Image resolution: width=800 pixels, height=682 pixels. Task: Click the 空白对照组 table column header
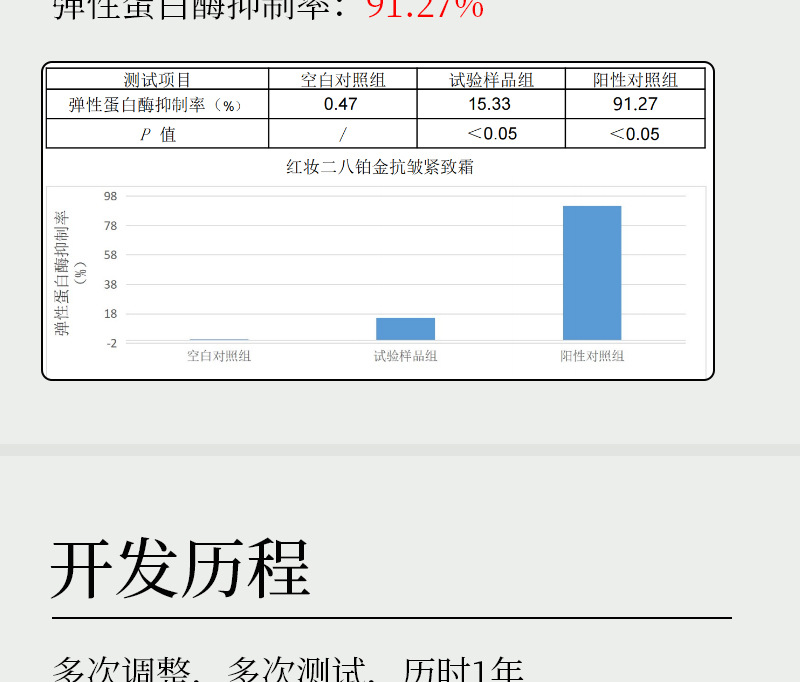[x=343, y=80]
